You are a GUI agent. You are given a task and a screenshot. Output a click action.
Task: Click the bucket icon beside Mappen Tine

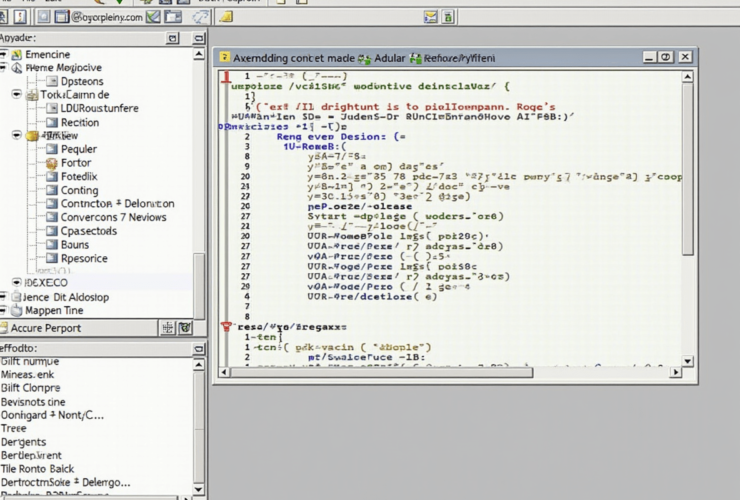pyautogui.click(x=17, y=311)
